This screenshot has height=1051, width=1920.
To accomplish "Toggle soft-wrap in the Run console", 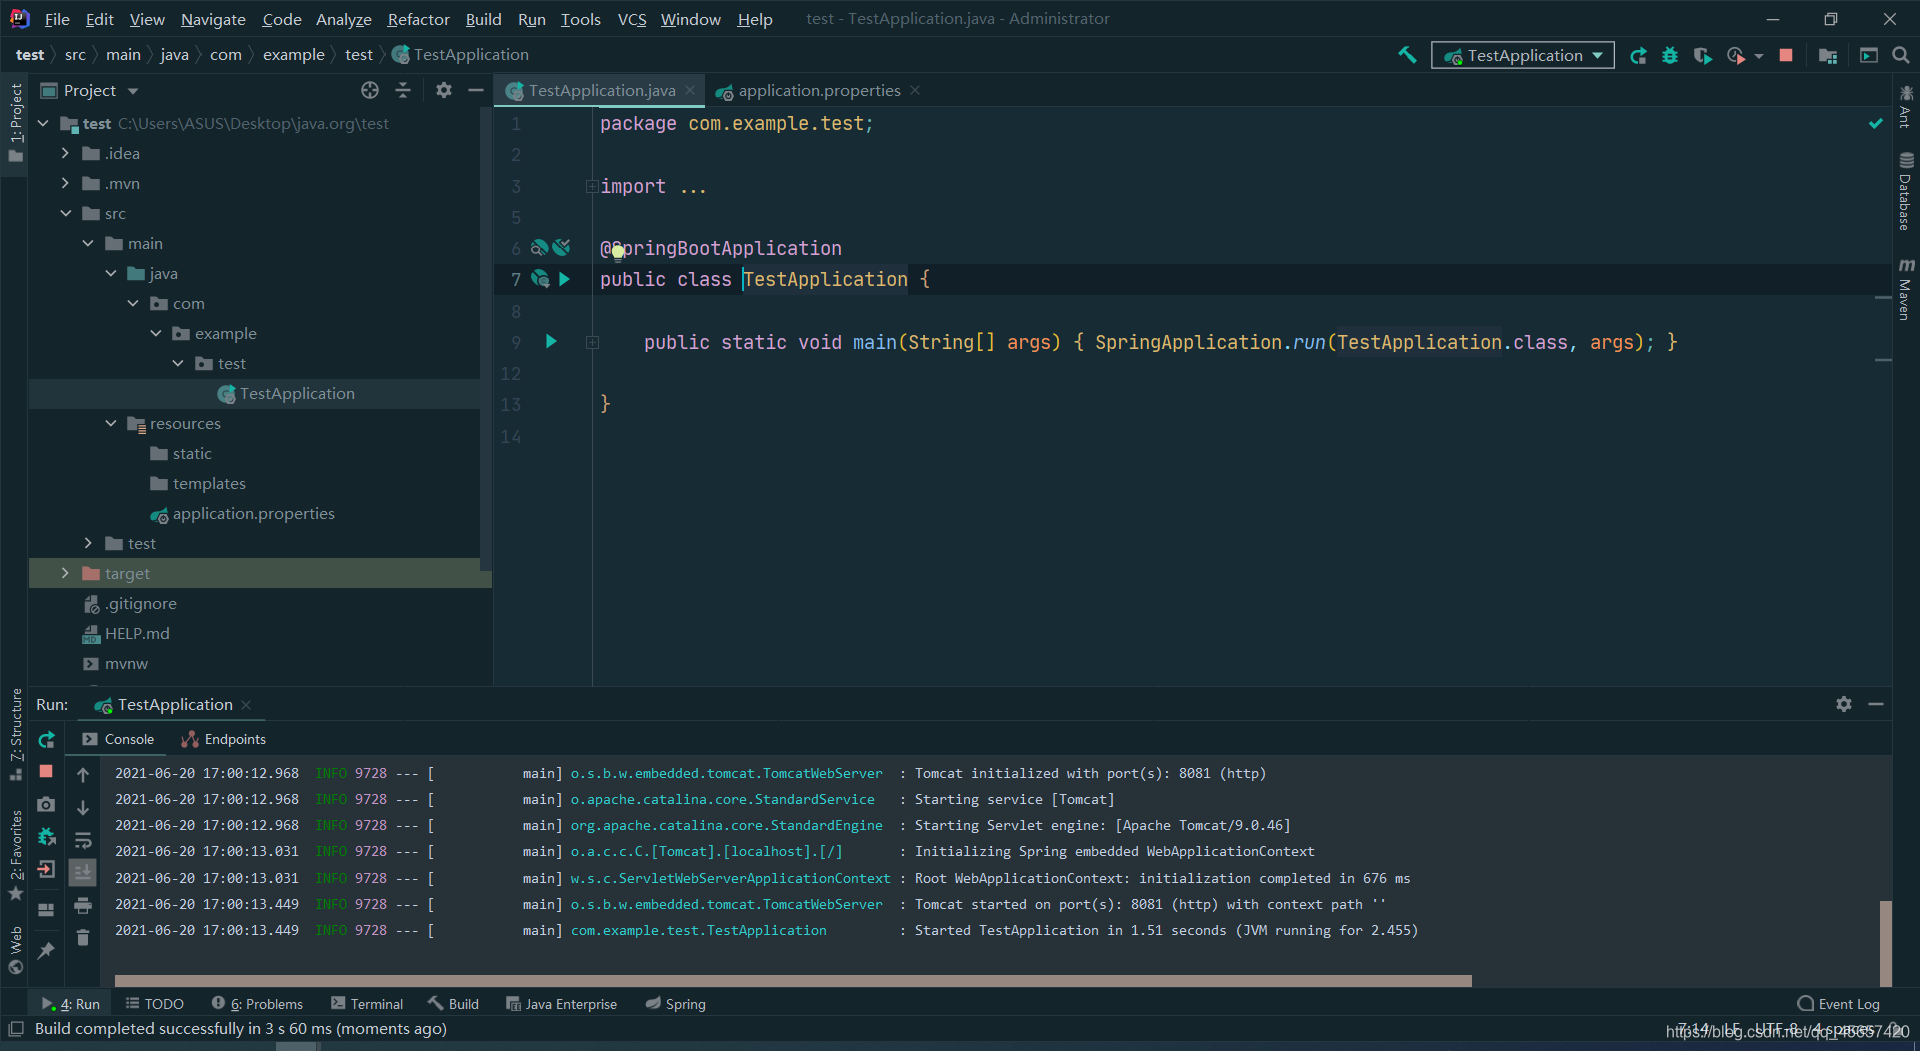I will [83, 839].
